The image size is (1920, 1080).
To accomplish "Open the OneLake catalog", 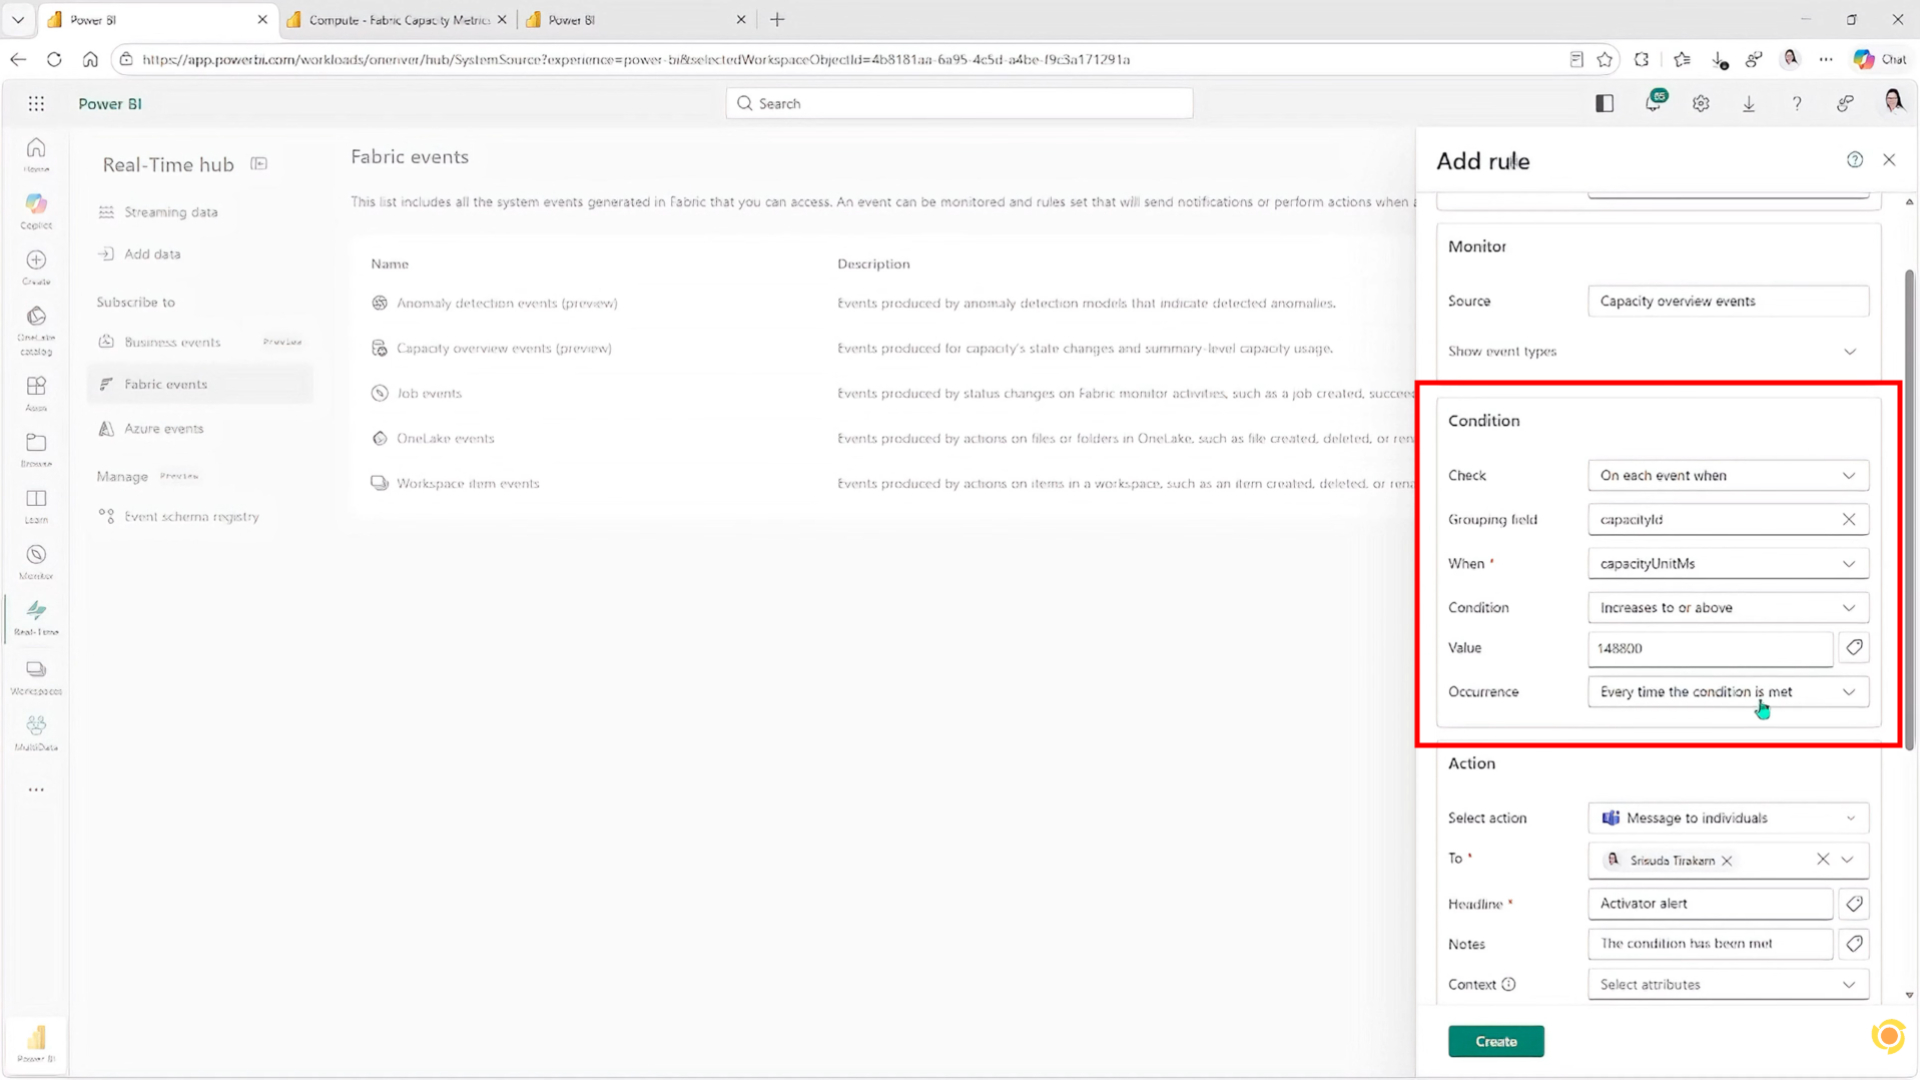I will click(x=36, y=330).
